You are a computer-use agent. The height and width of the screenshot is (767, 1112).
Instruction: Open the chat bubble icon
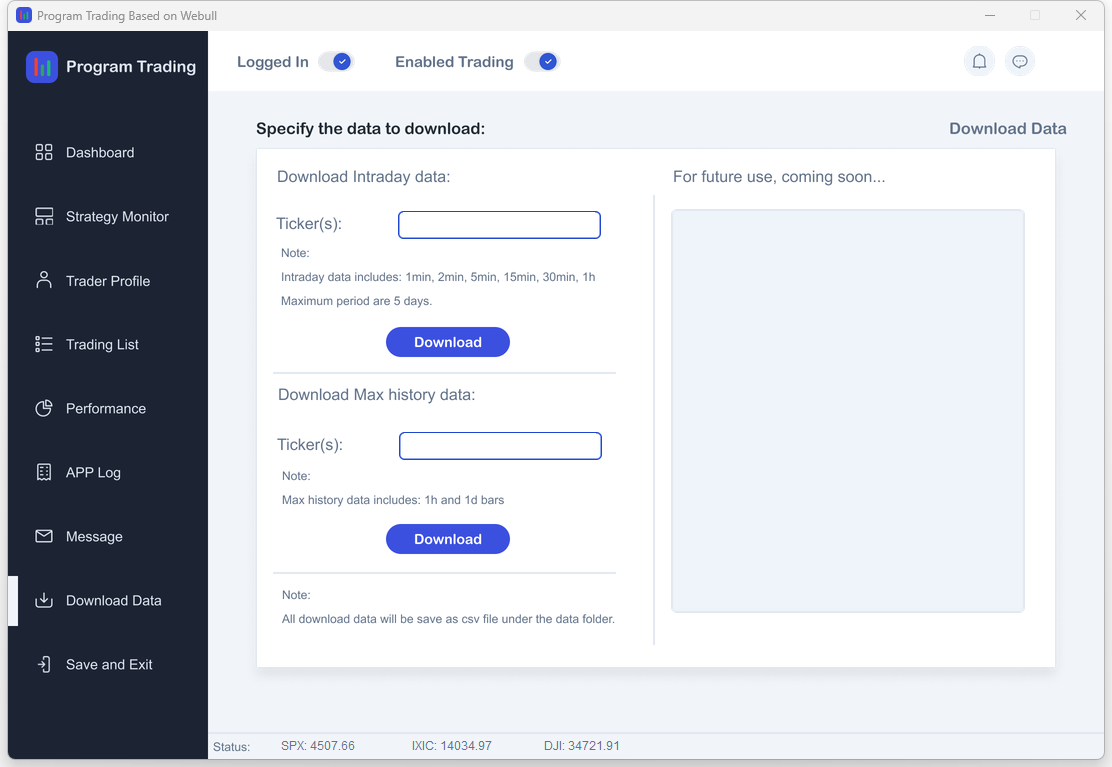coord(1020,62)
